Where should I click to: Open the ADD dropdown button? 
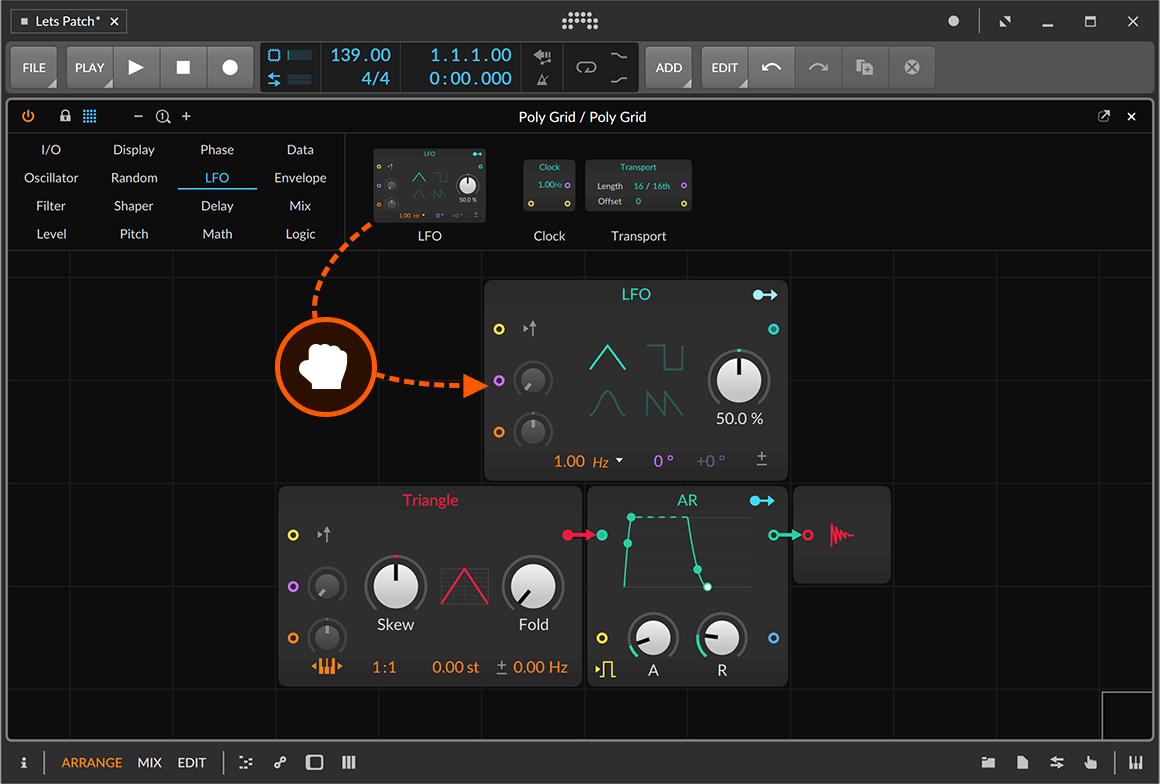[x=668, y=68]
